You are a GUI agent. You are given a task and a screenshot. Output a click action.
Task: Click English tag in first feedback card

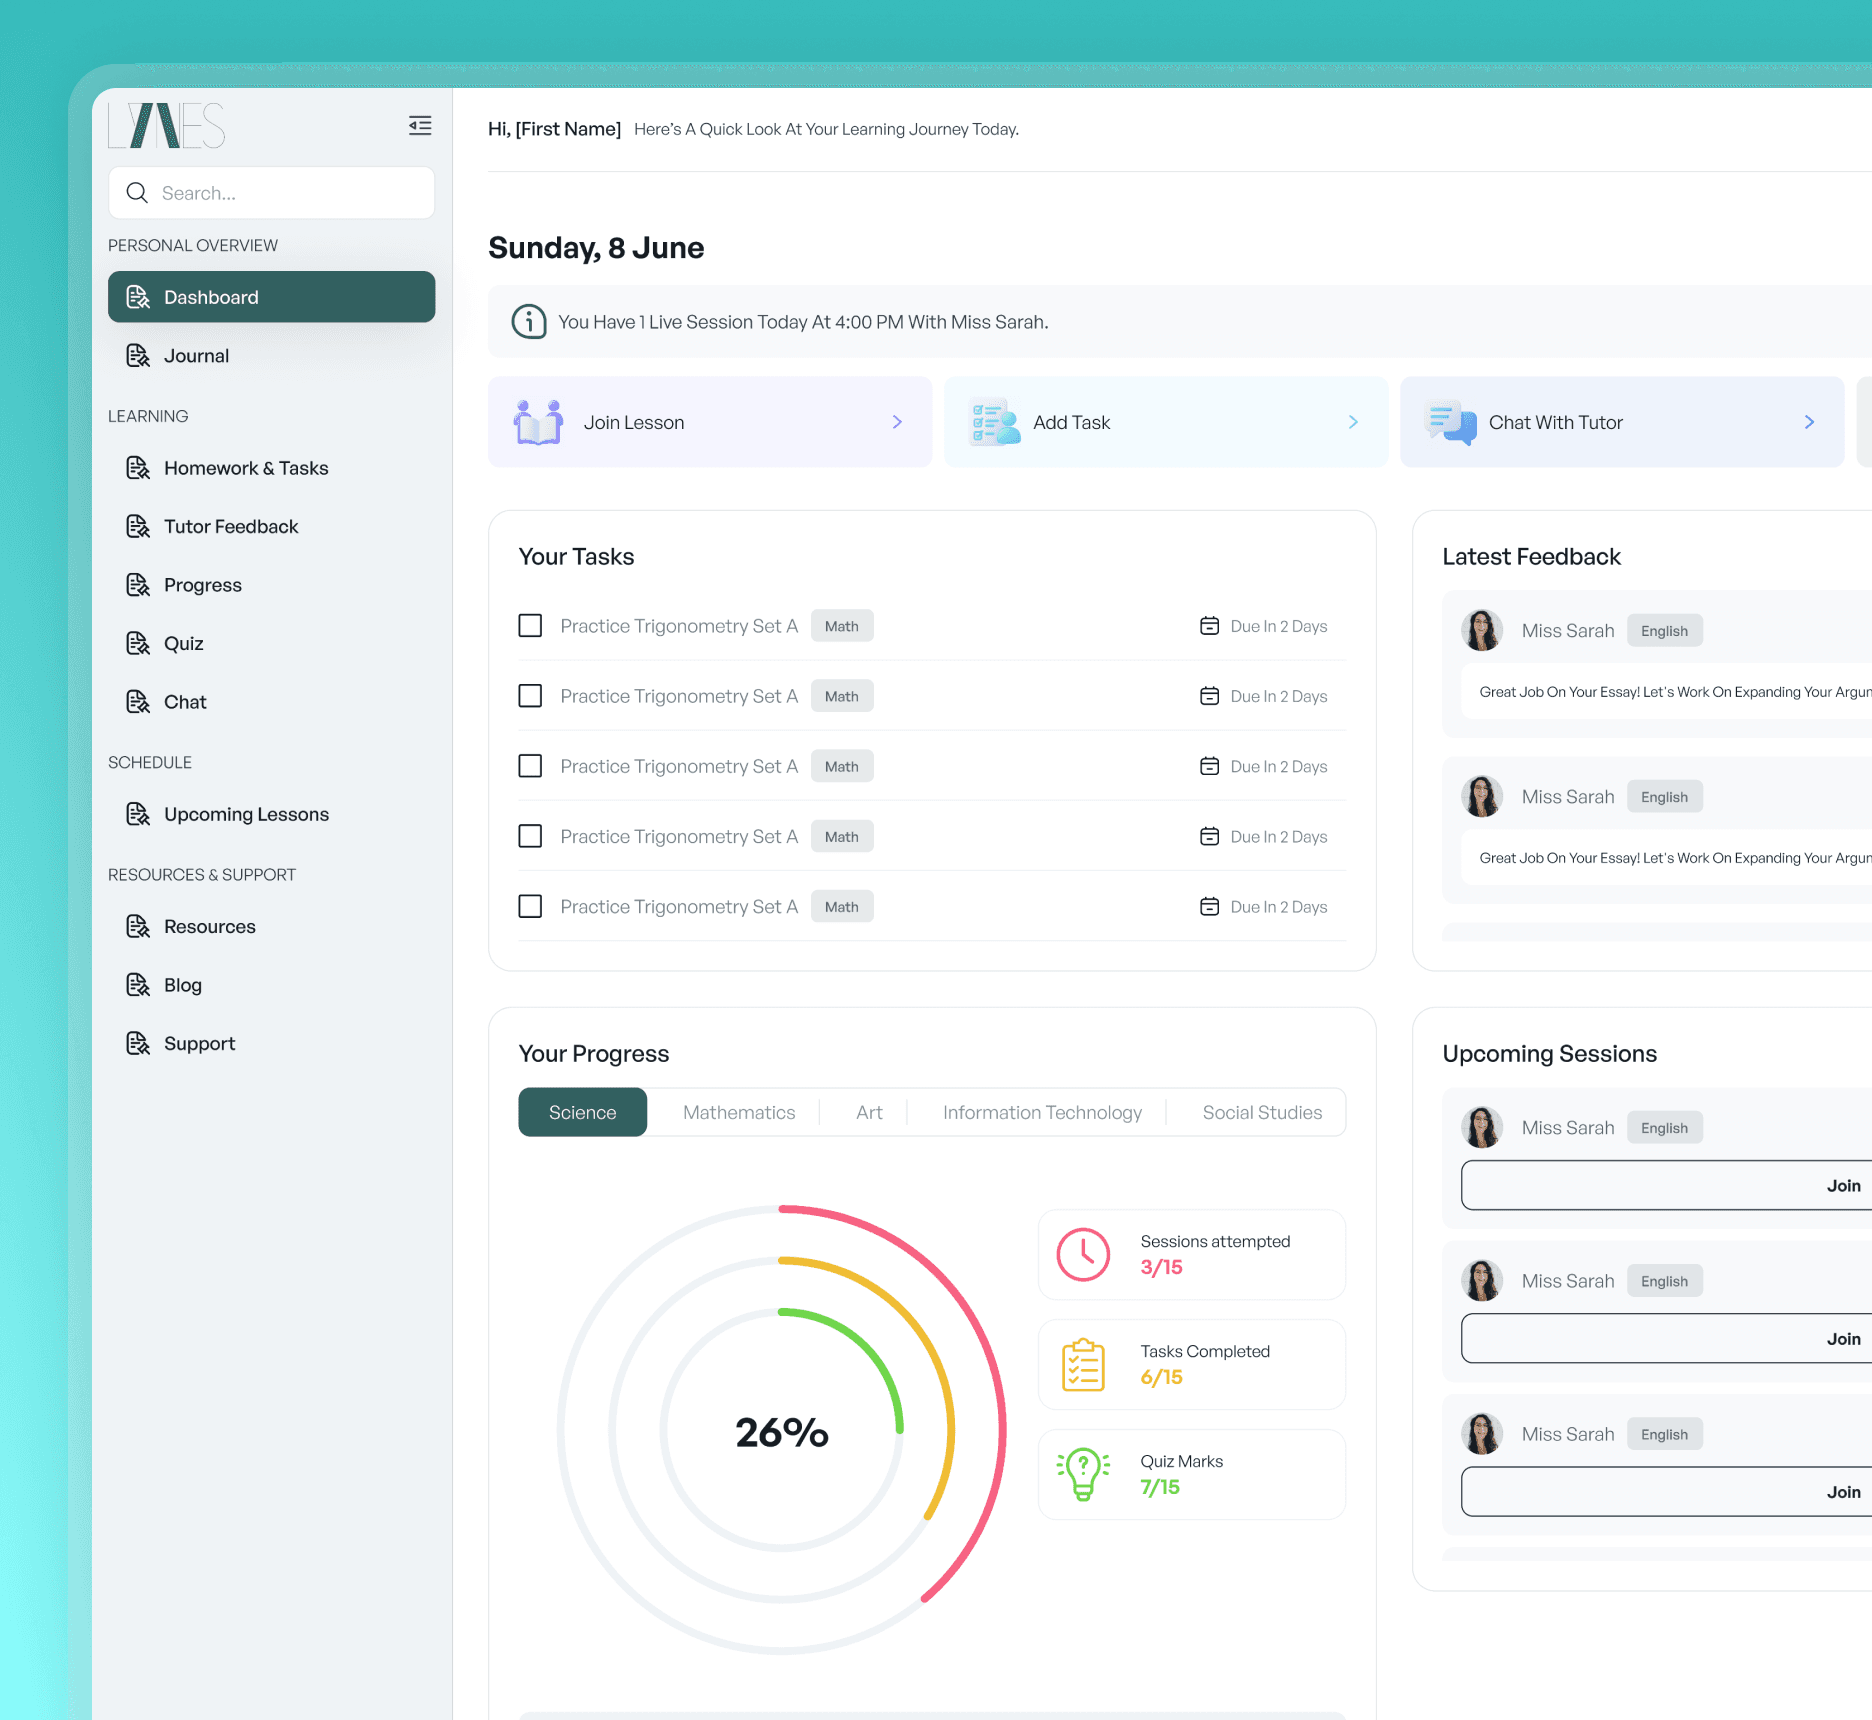pos(1664,631)
